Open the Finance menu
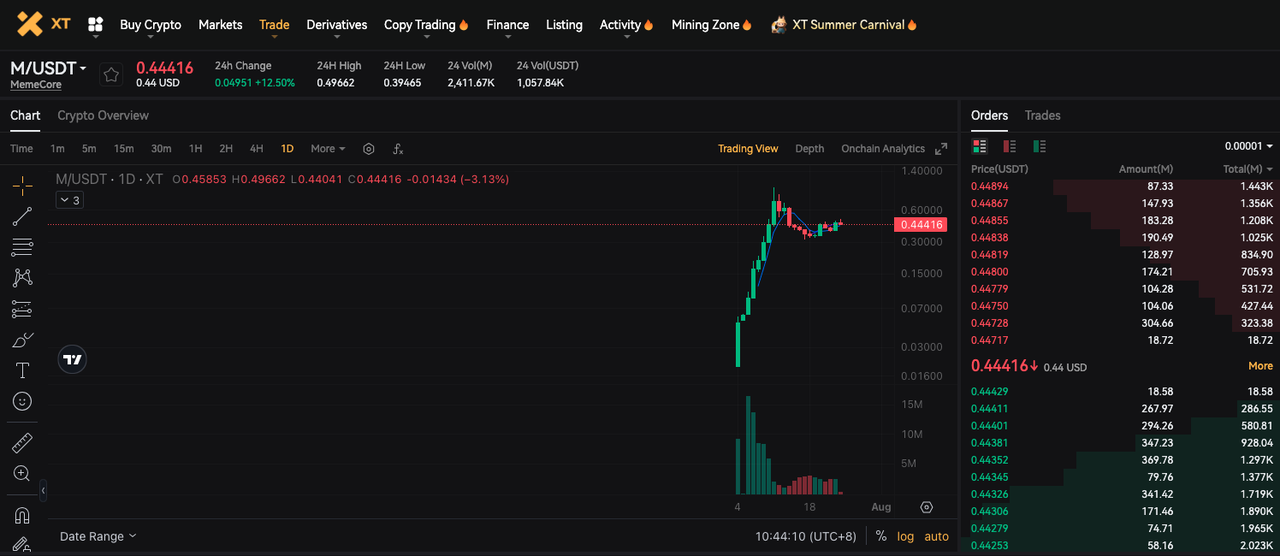Viewport: 1280px width, 556px height. (508, 25)
